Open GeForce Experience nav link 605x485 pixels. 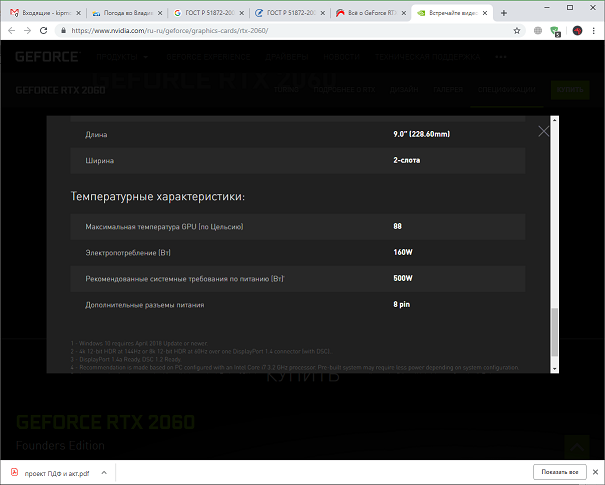[x=208, y=57]
